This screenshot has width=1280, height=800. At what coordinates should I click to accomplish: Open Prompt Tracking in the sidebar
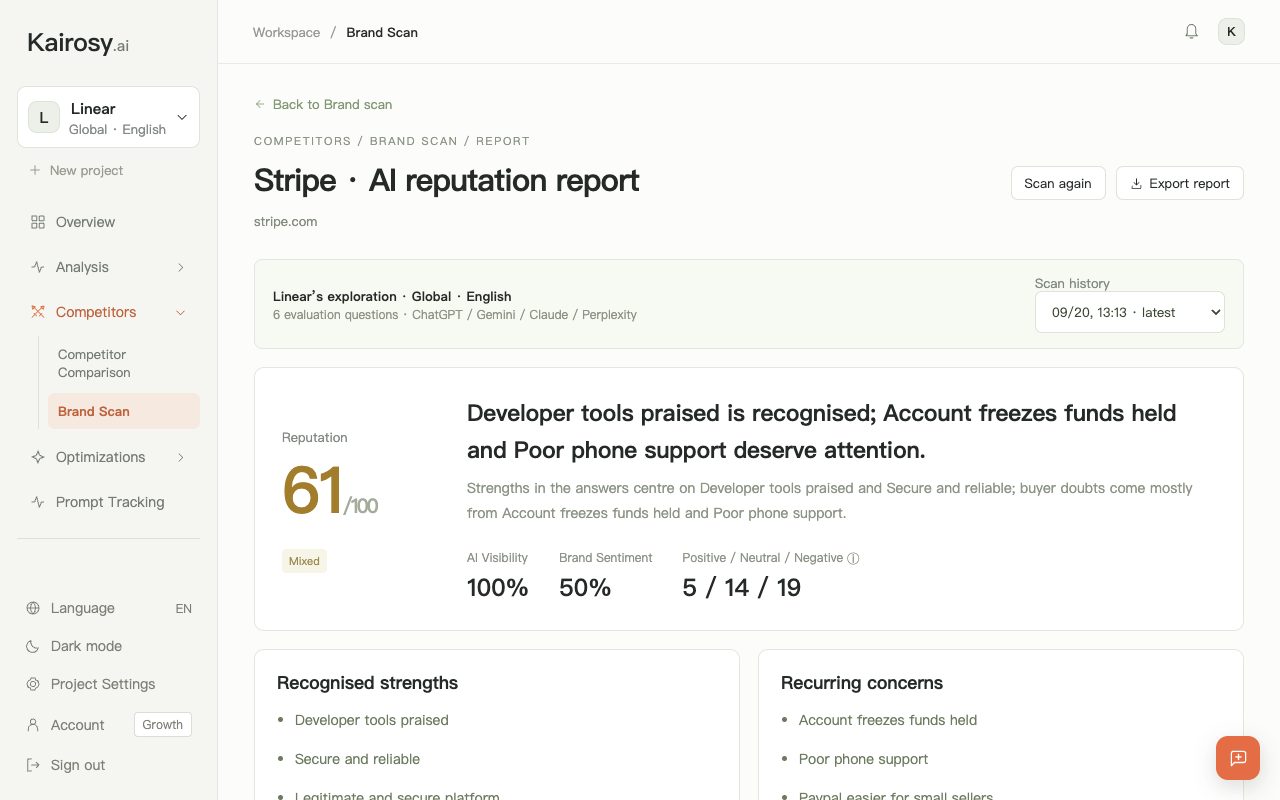pyautogui.click(x=108, y=502)
